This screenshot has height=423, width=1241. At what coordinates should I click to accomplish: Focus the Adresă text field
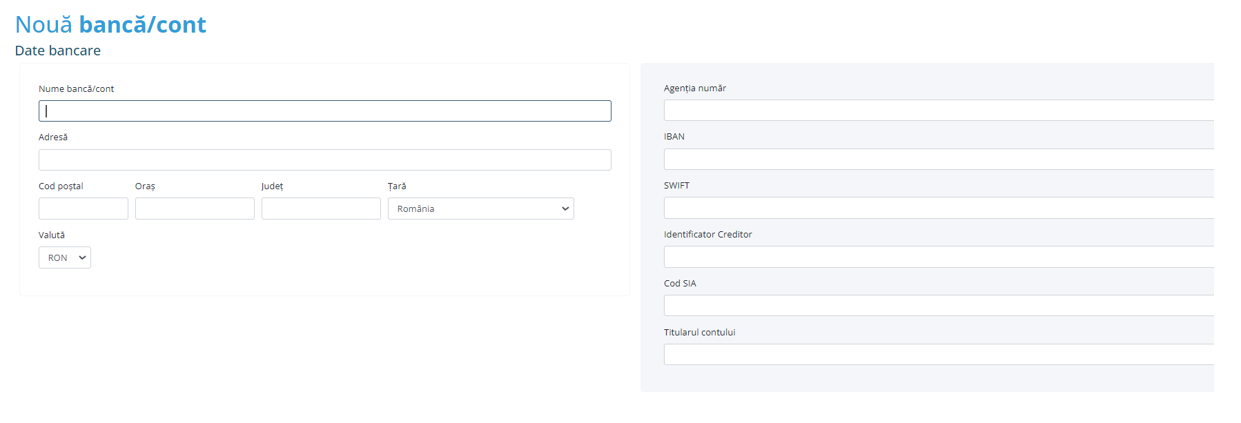point(324,160)
